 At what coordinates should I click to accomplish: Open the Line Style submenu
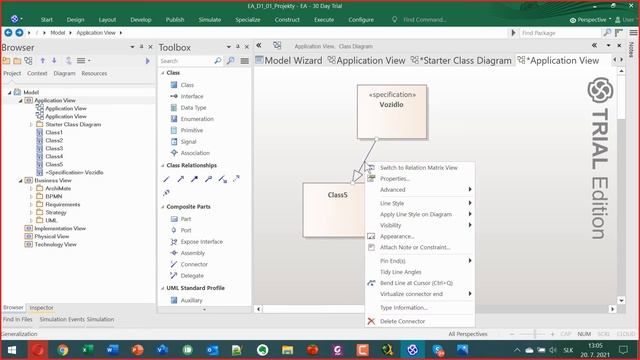pyautogui.click(x=420, y=203)
